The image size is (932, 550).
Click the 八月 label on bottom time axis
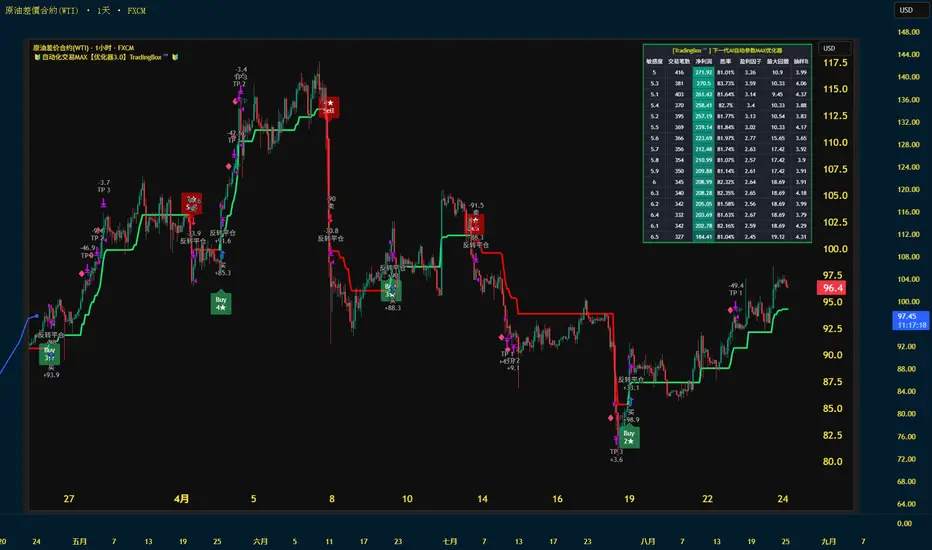pyautogui.click(x=648, y=542)
